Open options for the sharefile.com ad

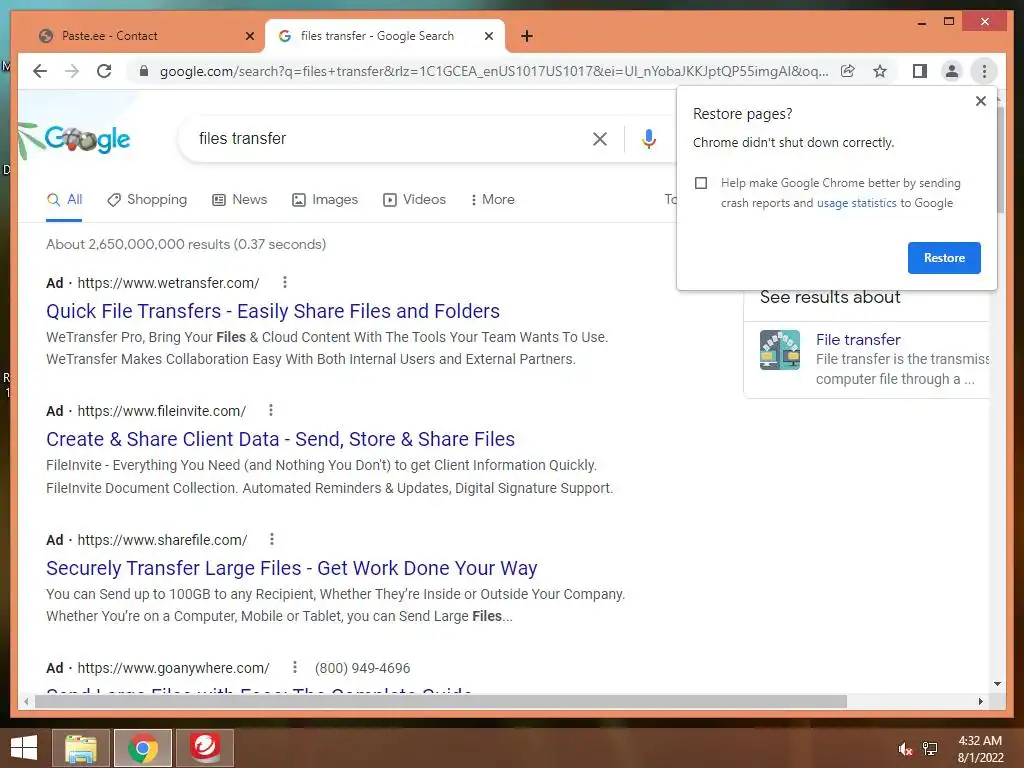coord(272,539)
